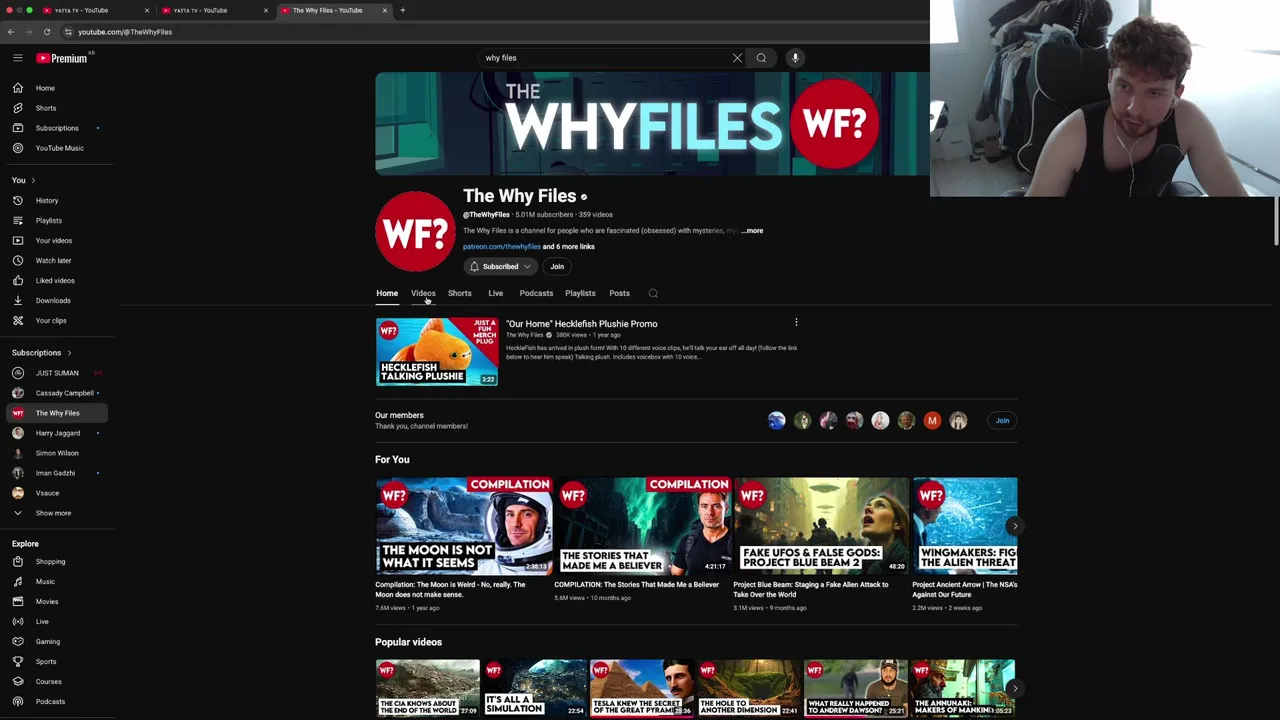
Task: Switch to the channel Shorts tab
Action: (x=459, y=293)
